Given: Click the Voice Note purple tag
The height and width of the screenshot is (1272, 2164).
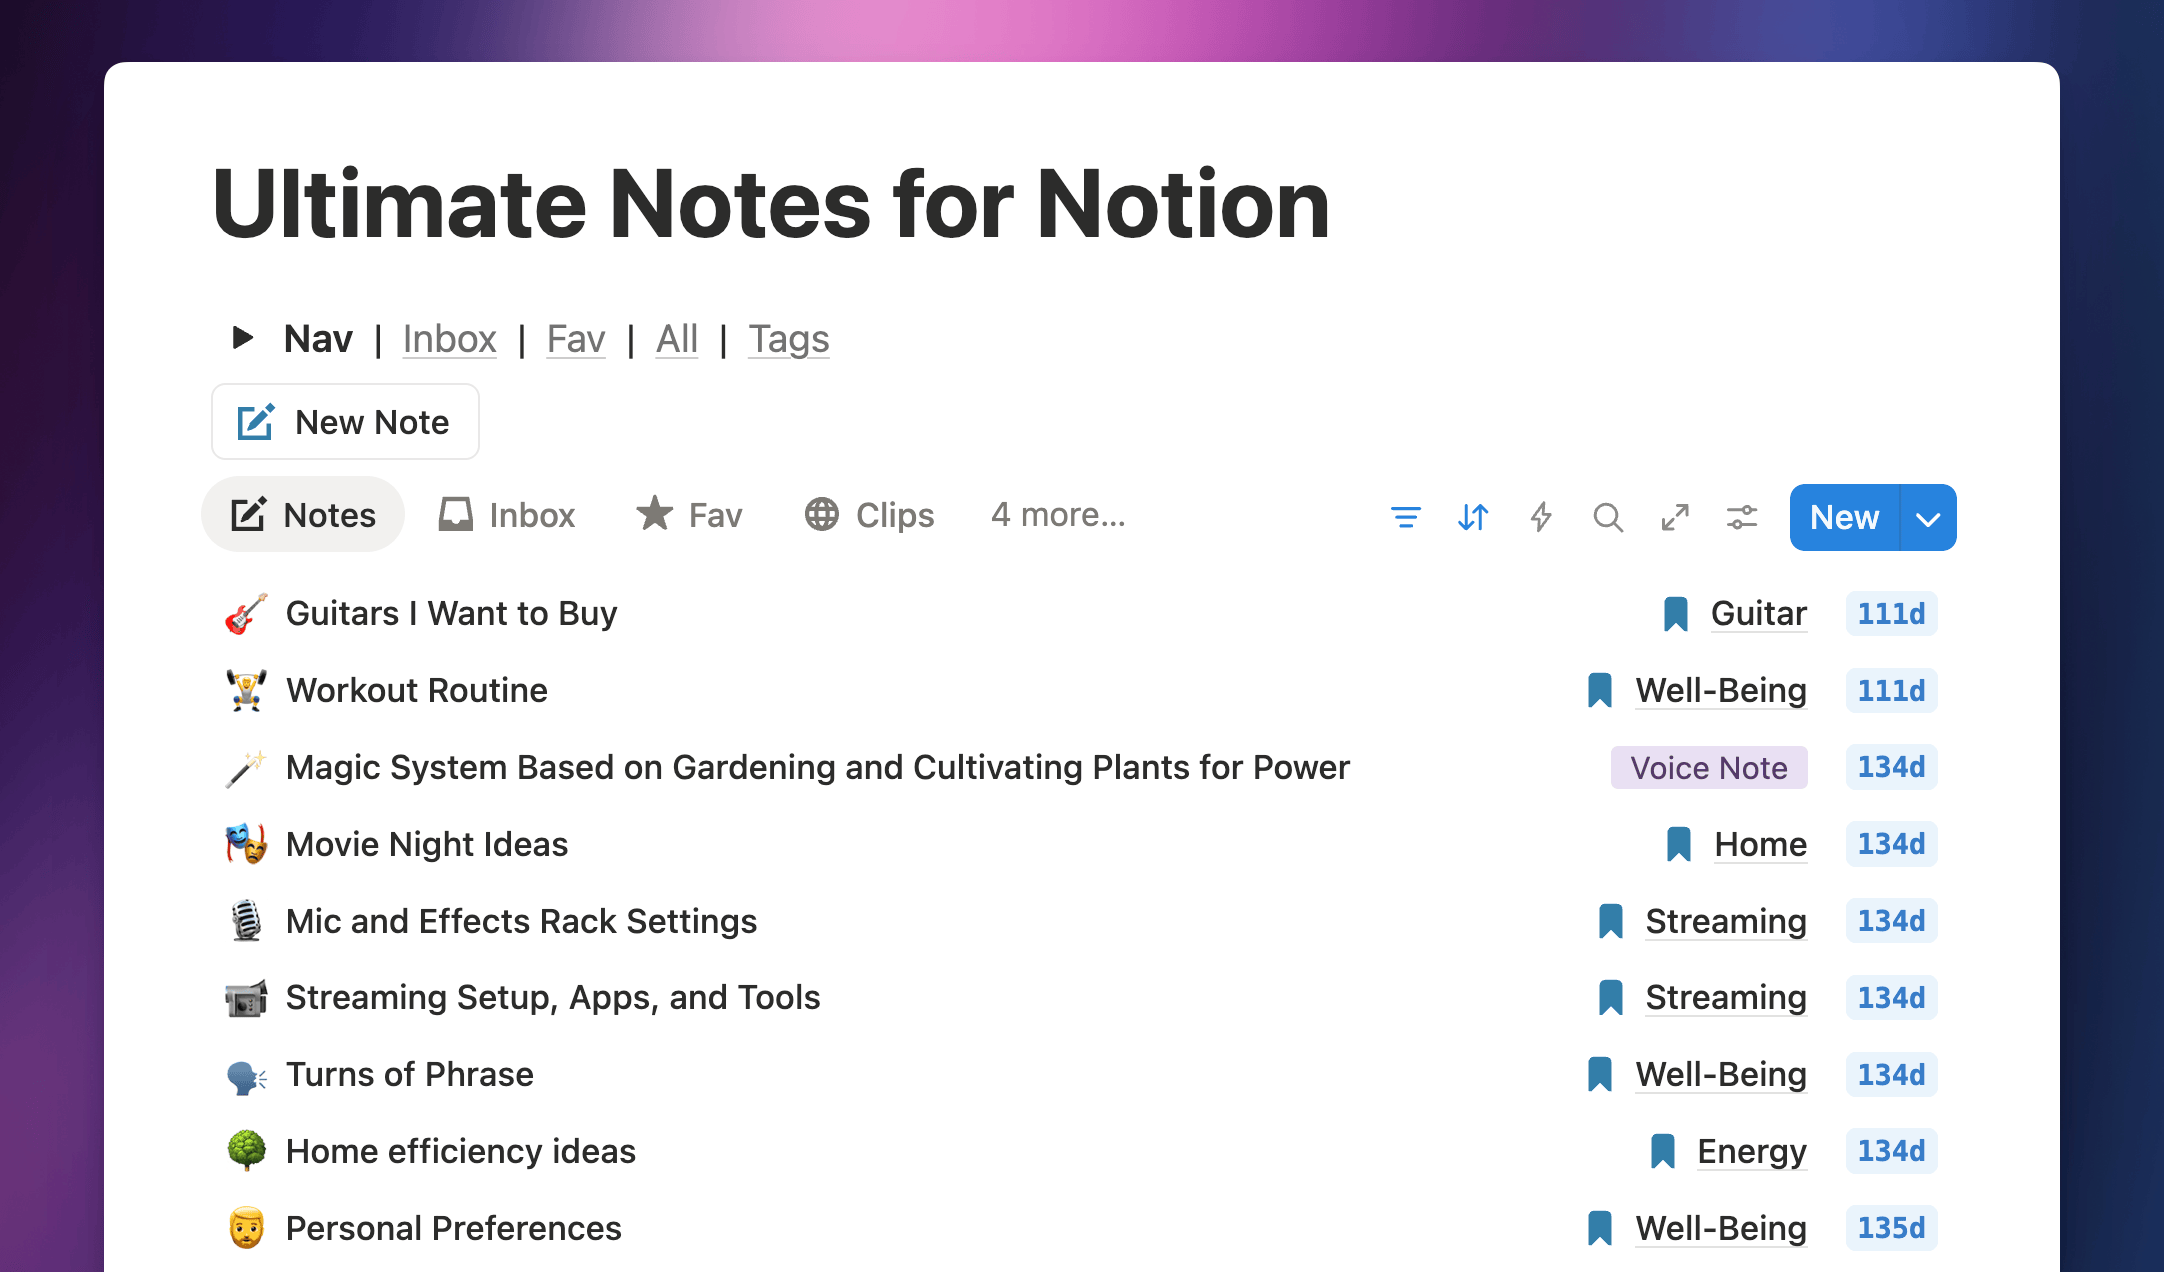Looking at the screenshot, I should (1708, 768).
